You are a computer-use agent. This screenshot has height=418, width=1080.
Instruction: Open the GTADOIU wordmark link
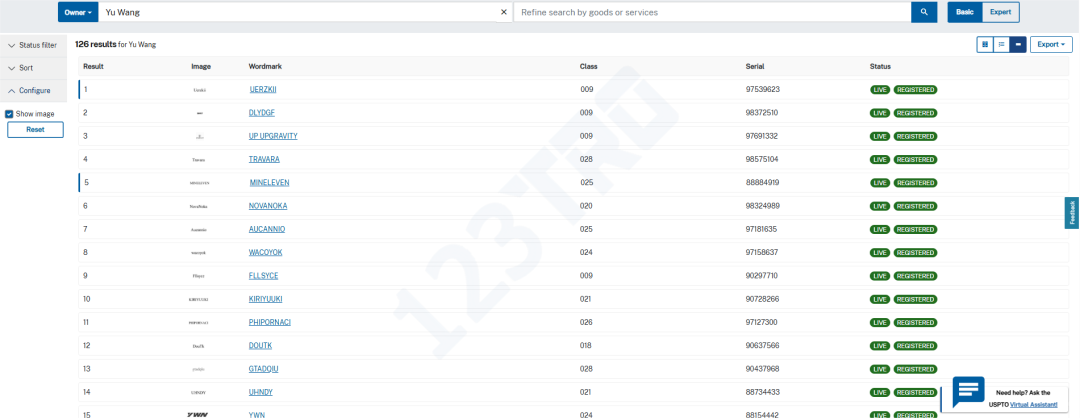pos(263,369)
